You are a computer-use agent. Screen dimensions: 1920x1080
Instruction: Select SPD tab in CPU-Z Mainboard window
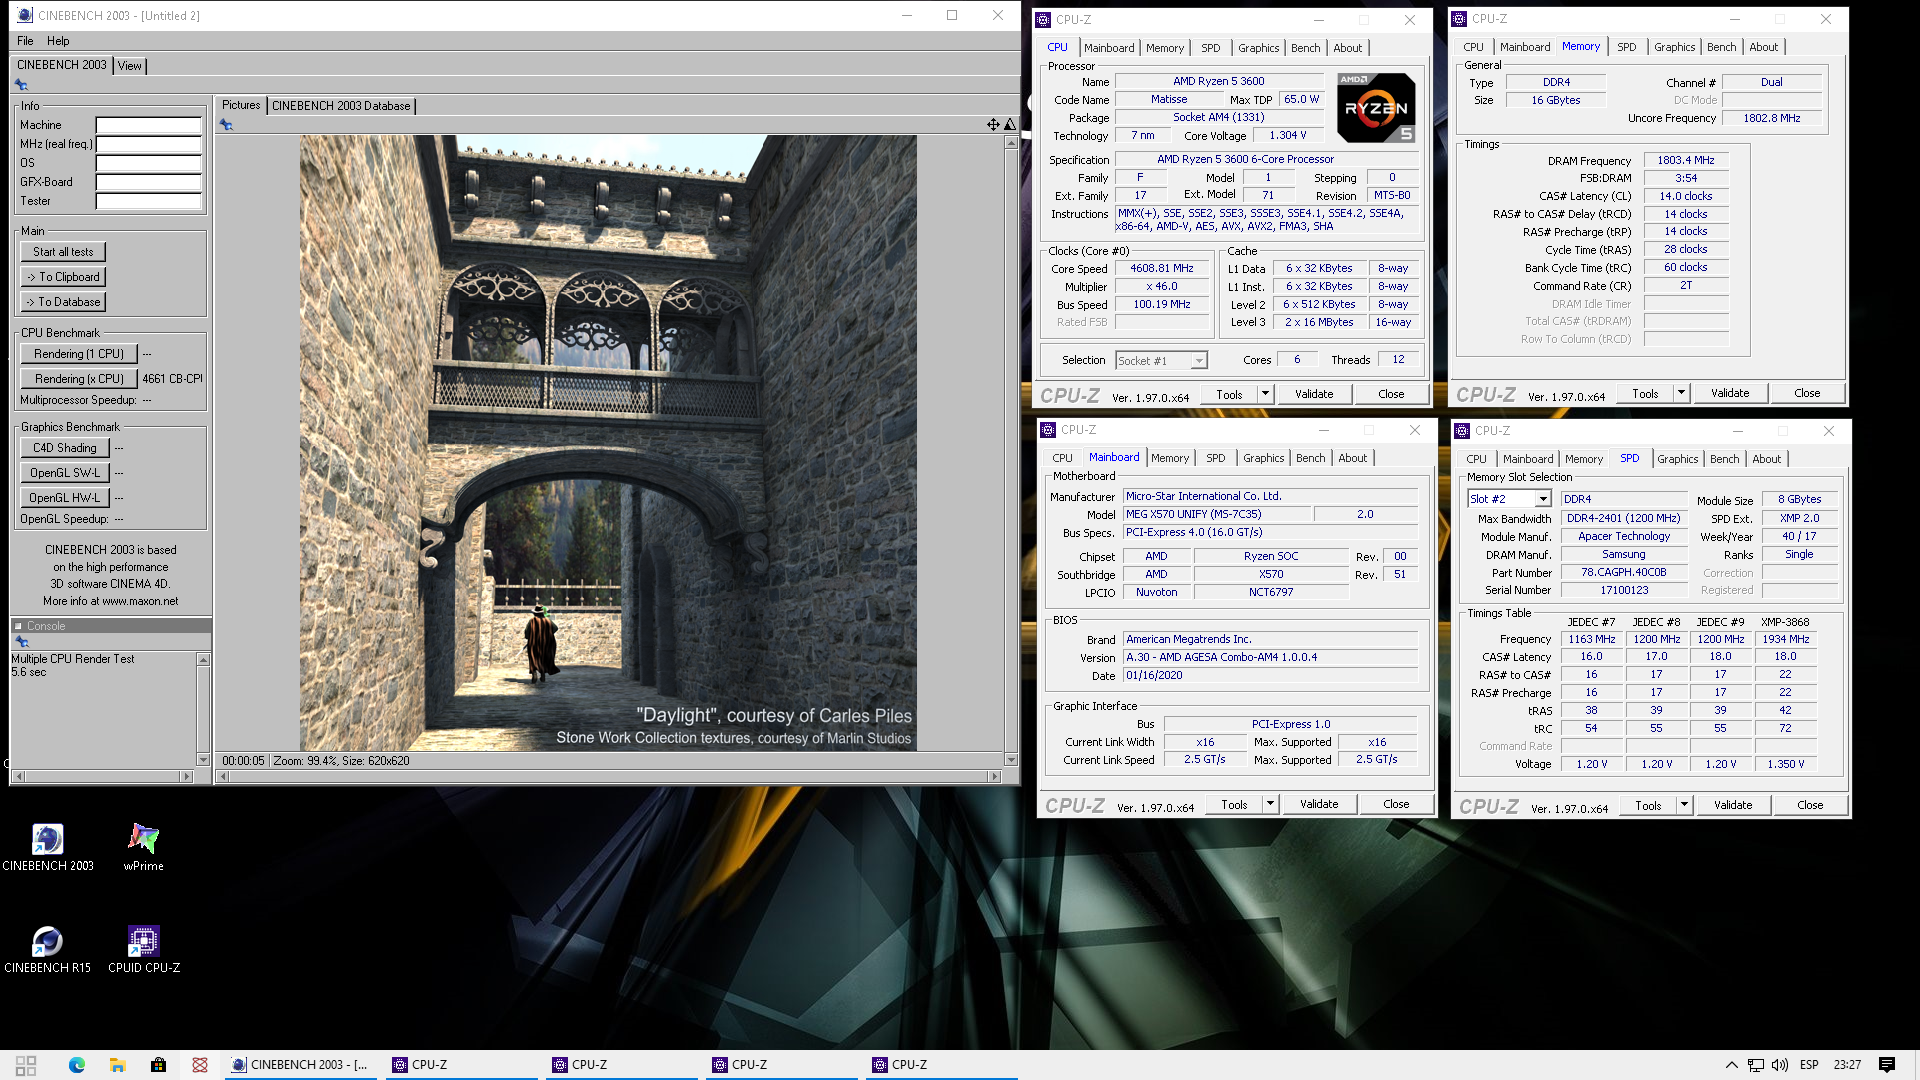click(1215, 458)
